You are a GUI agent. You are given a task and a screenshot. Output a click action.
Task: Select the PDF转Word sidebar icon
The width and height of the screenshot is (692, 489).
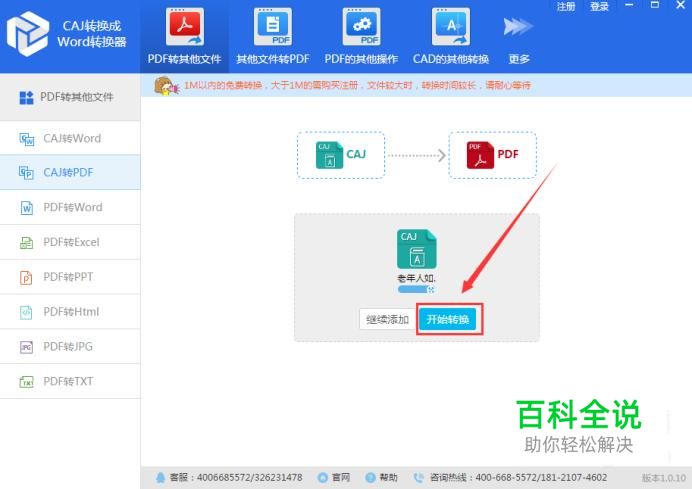click(26, 207)
